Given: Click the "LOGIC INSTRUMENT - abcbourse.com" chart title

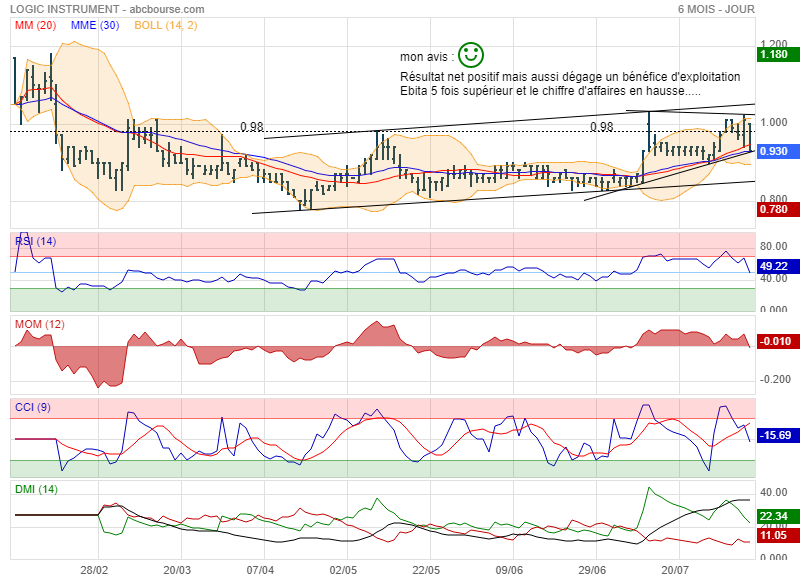Looking at the screenshot, I should point(107,9).
